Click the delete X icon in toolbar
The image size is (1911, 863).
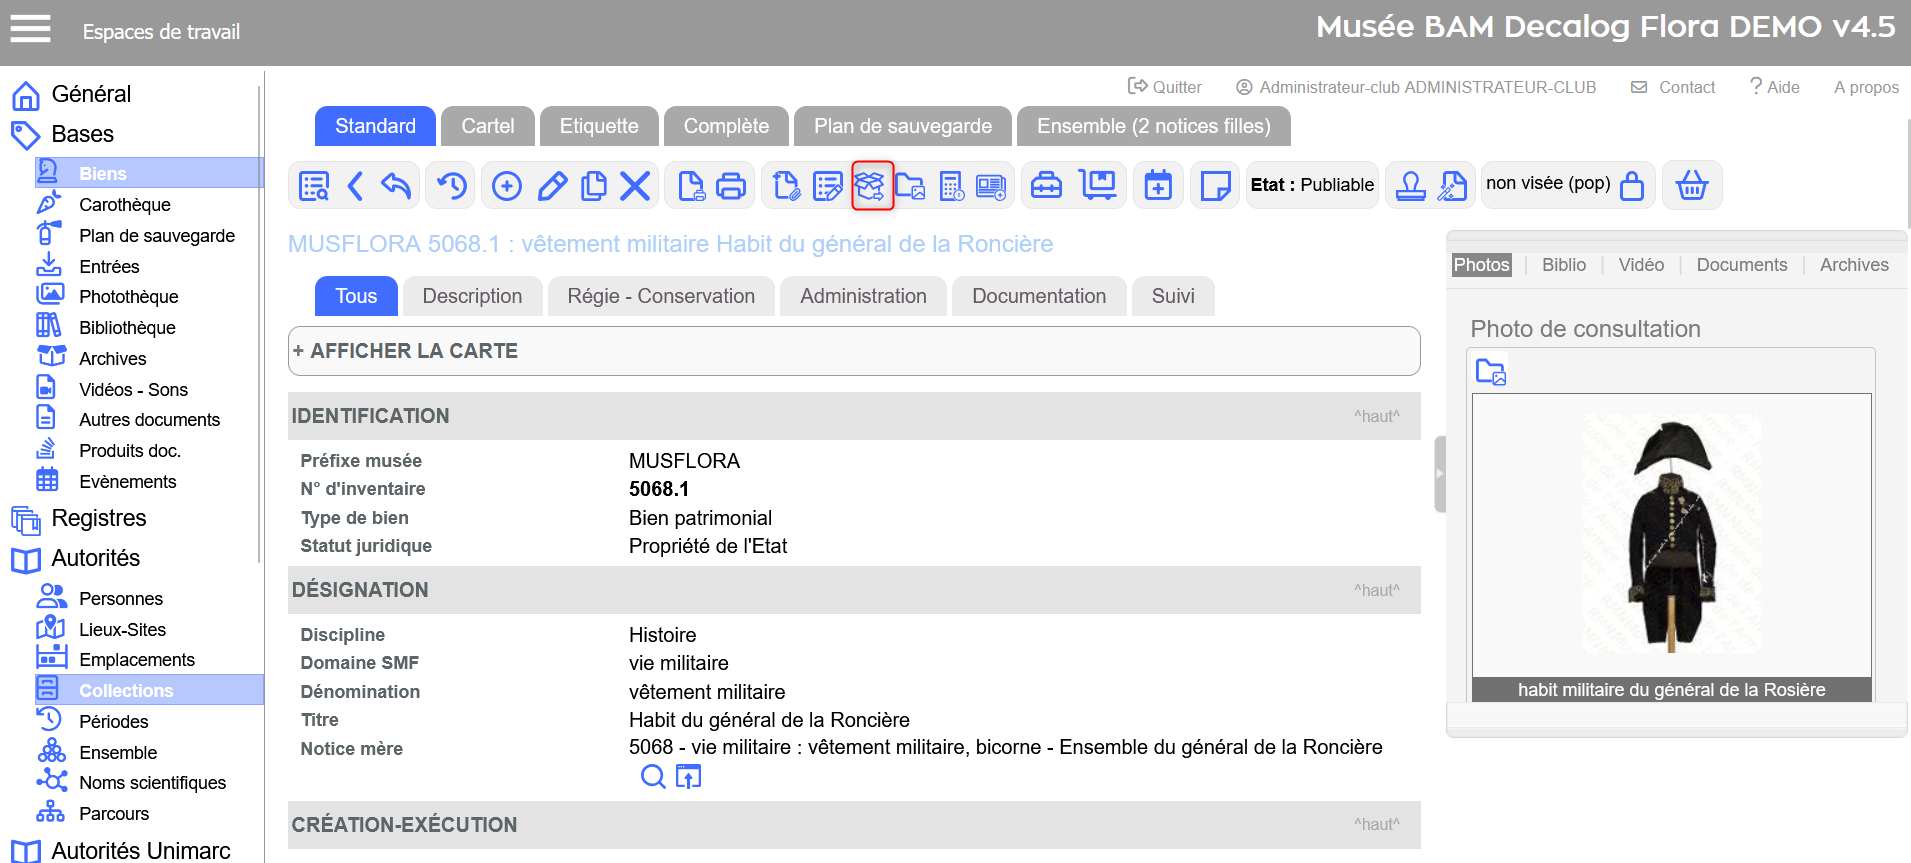click(635, 186)
